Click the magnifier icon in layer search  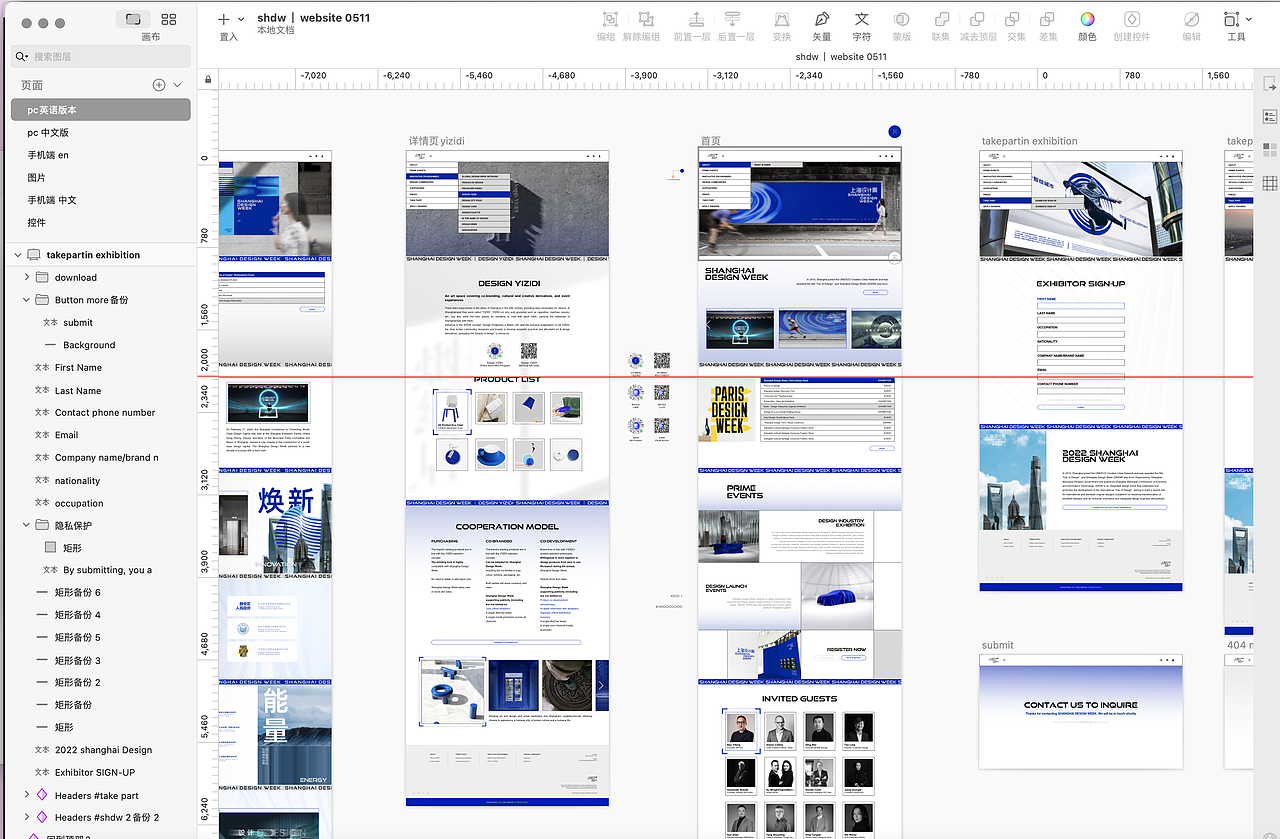pos(22,57)
